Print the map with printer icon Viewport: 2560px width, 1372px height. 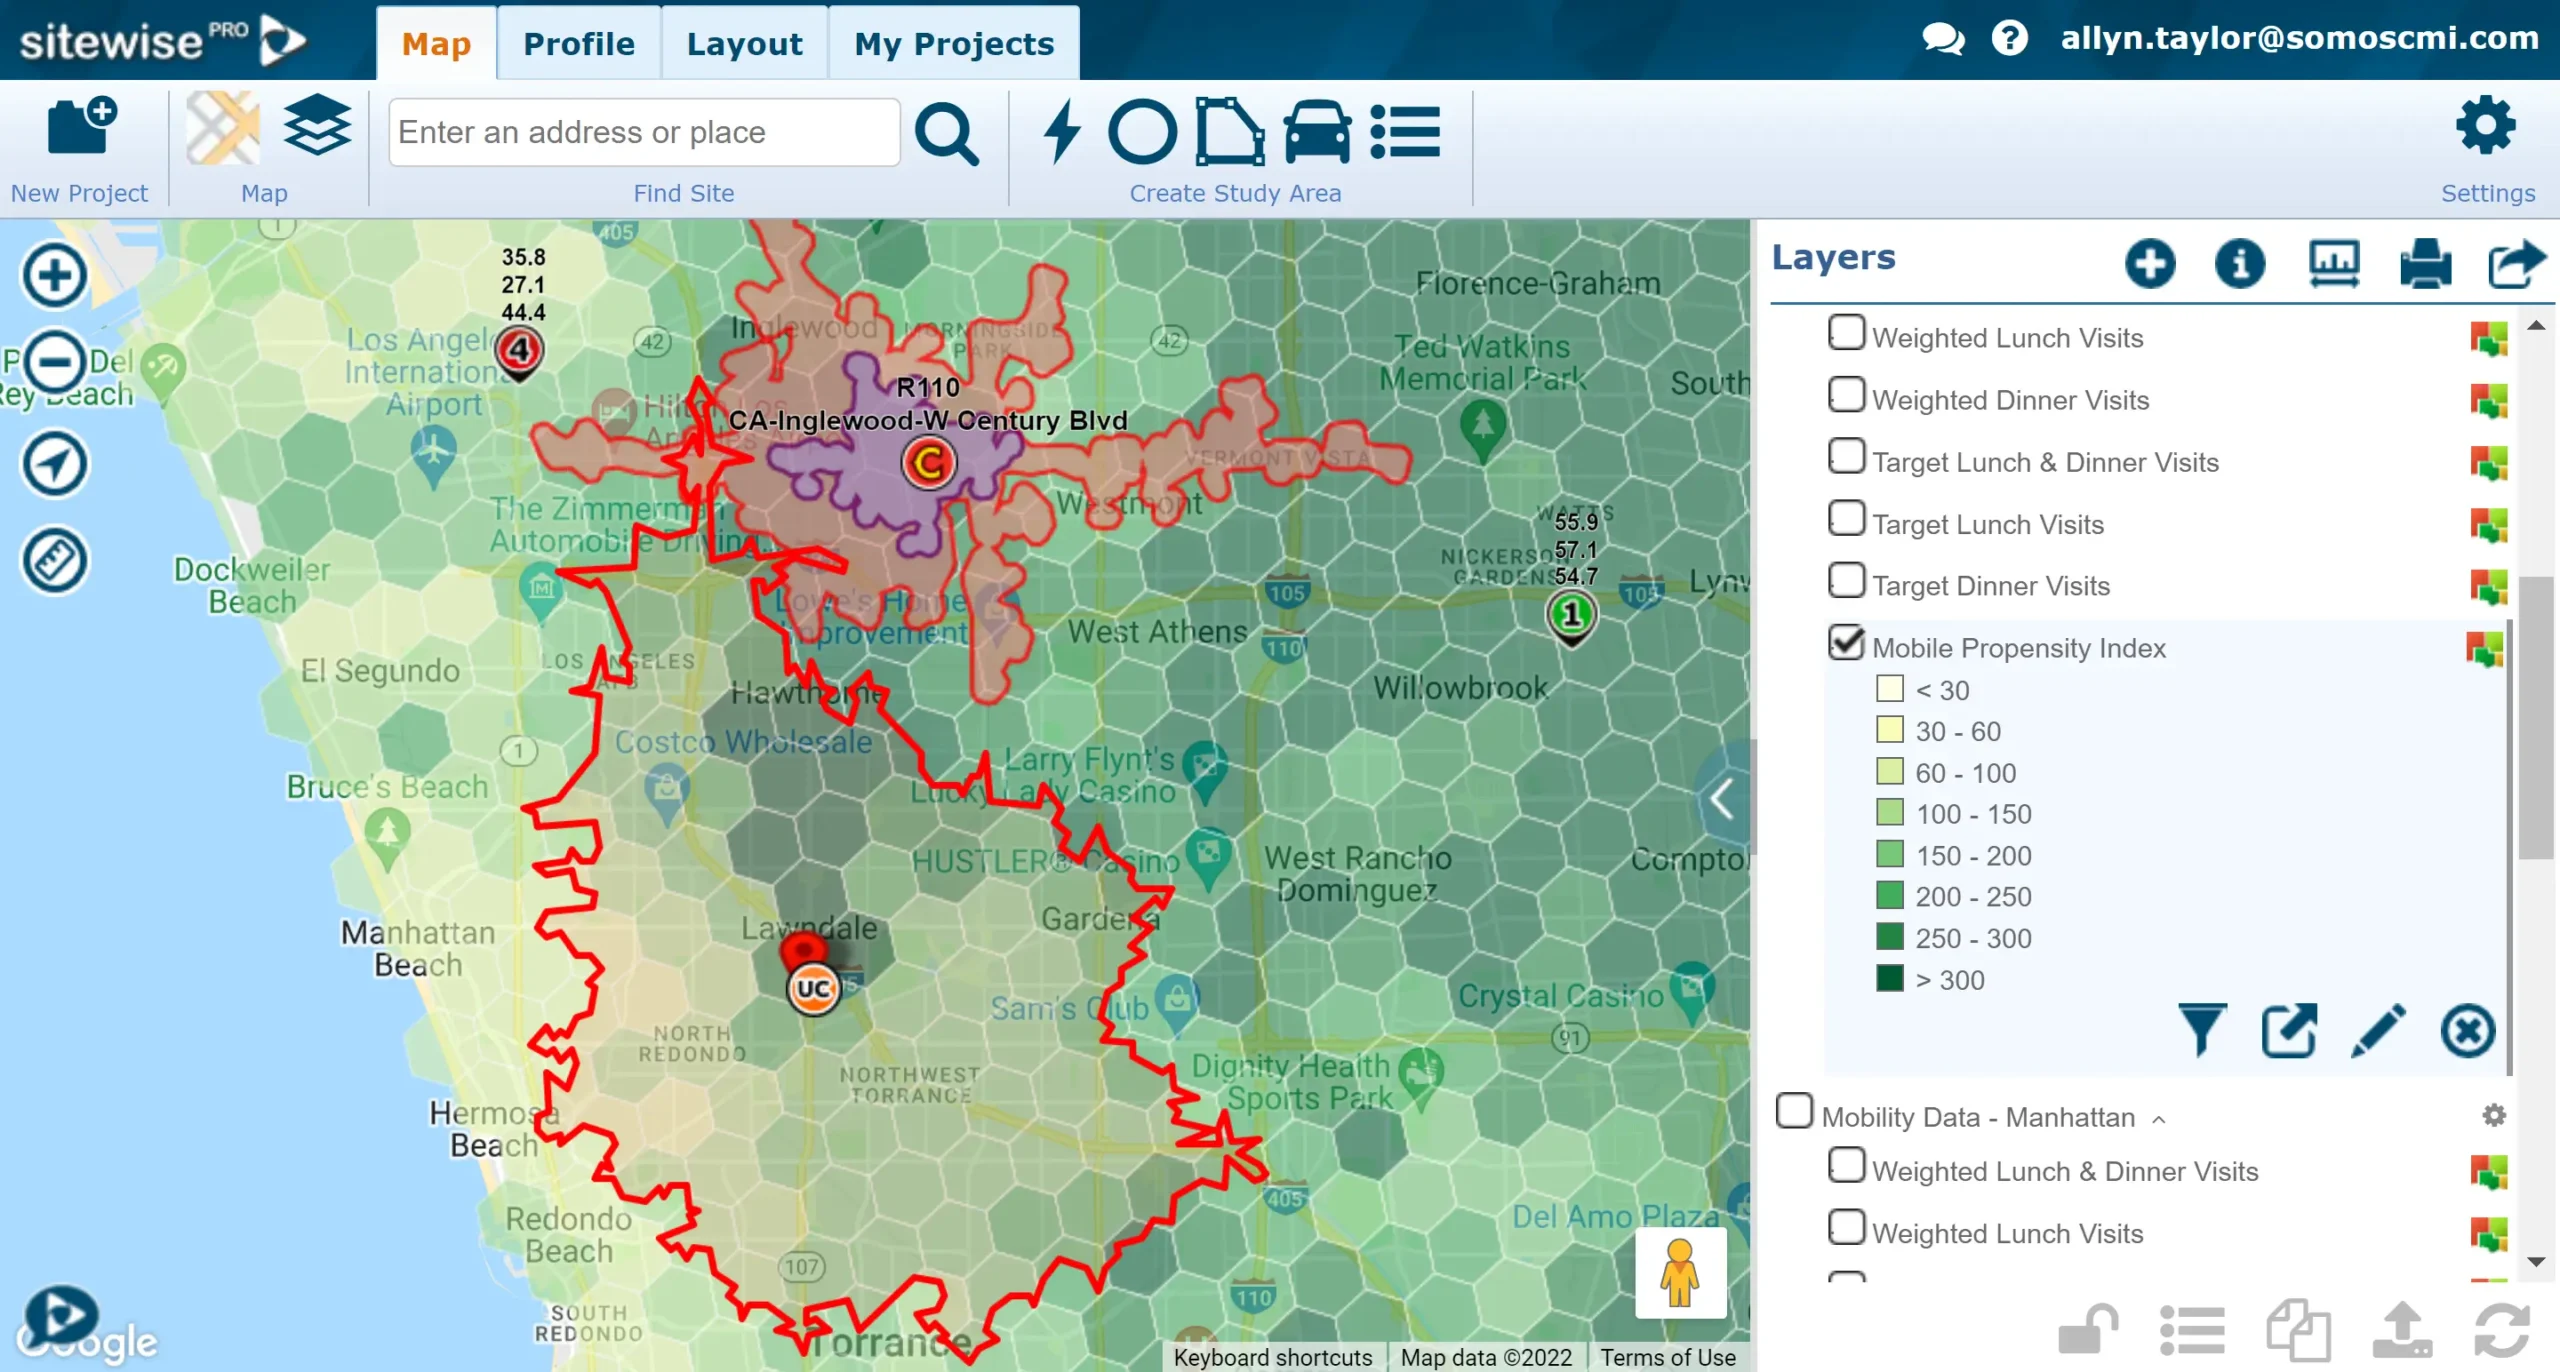point(2425,263)
